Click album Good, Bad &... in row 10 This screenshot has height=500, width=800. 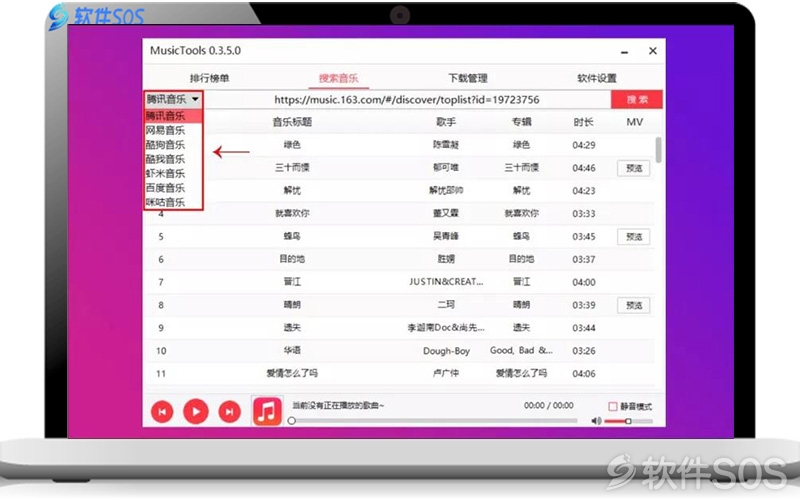point(521,351)
